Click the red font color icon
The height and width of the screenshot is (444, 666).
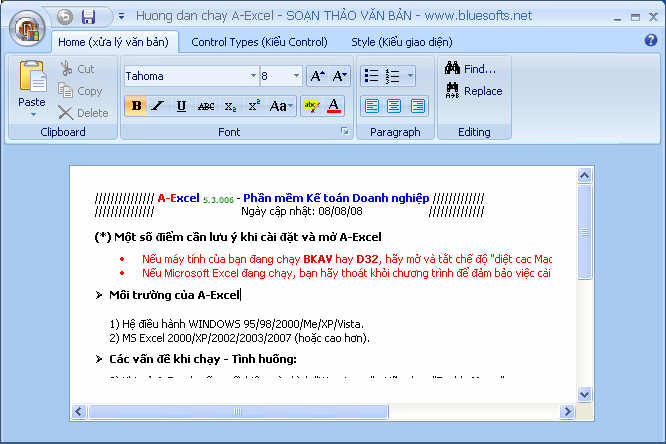pos(334,105)
